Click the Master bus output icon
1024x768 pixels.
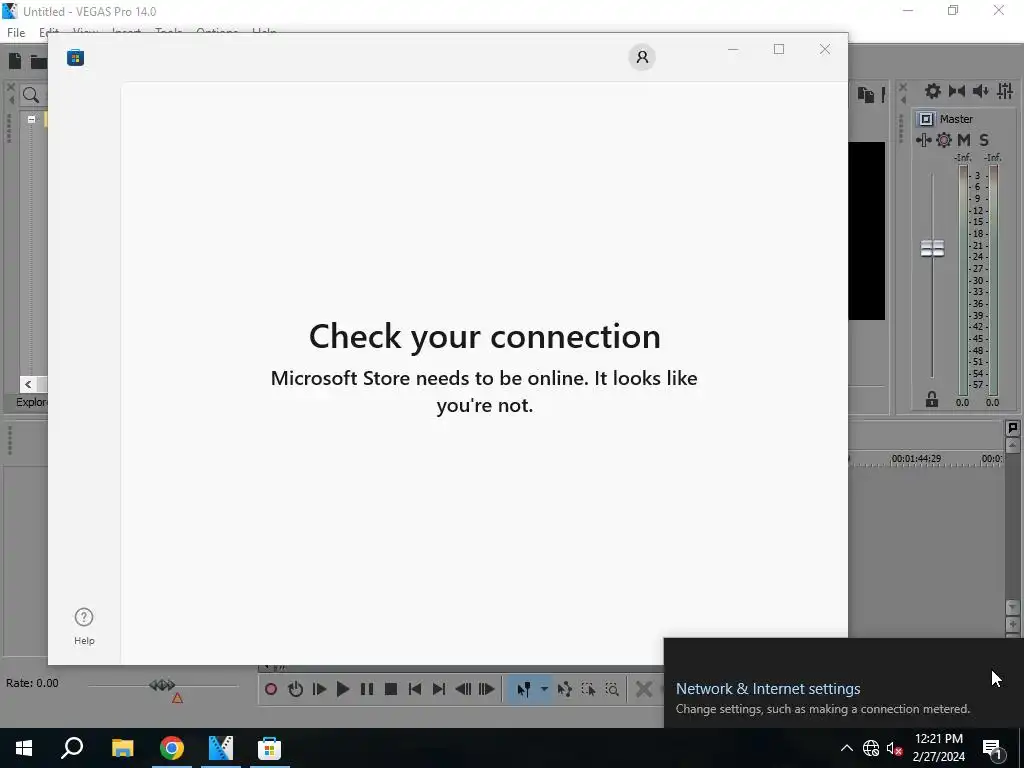point(925,119)
